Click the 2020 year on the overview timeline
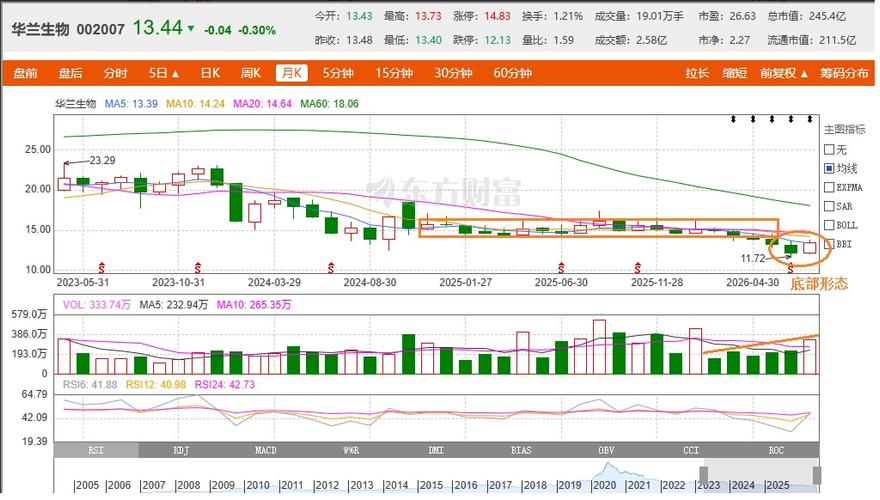Viewport: 880px width, 500px height. click(x=604, y=485)
